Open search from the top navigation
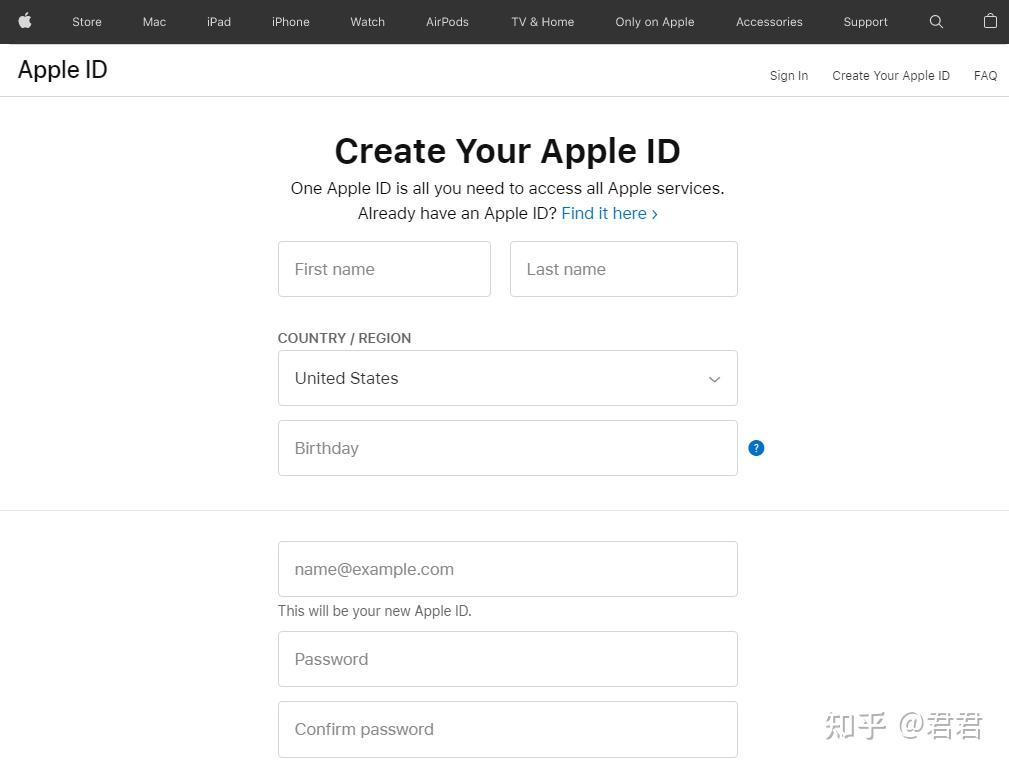The height and width of the screenshot is (767, 1009). [x=936, y=21]
